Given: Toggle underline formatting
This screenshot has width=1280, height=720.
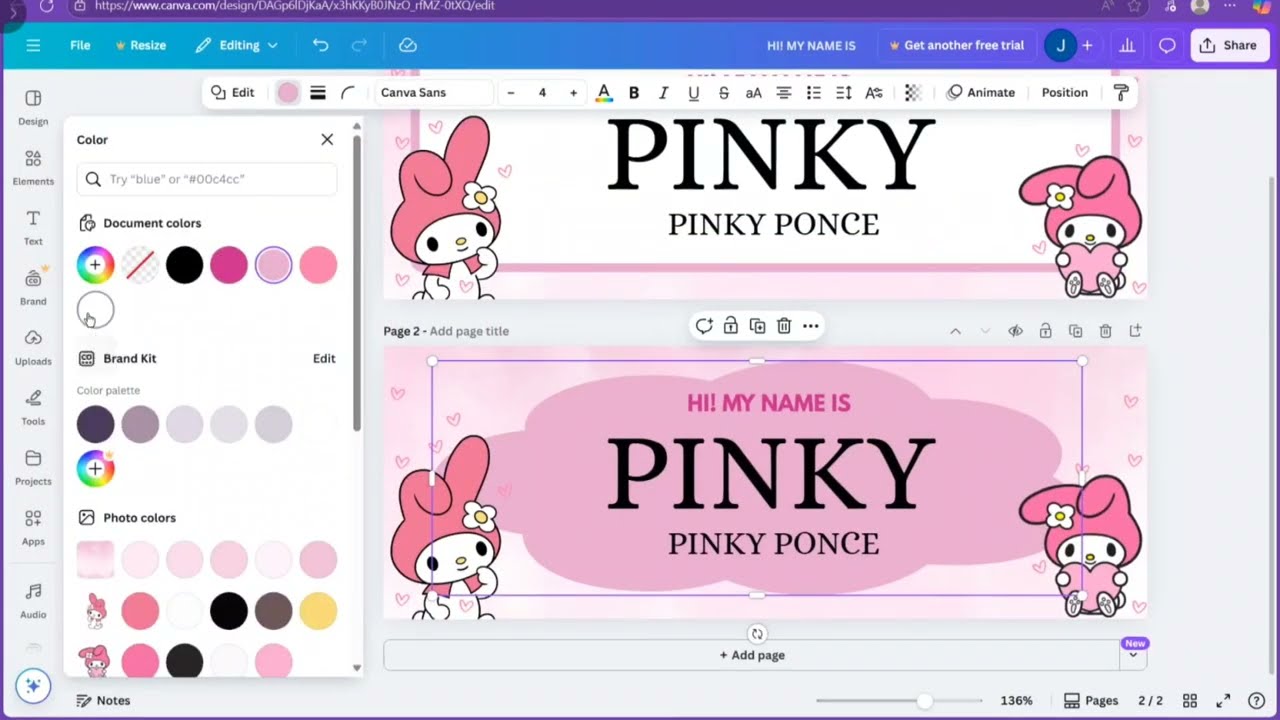Looking at the screenshot, I should 693,92.
